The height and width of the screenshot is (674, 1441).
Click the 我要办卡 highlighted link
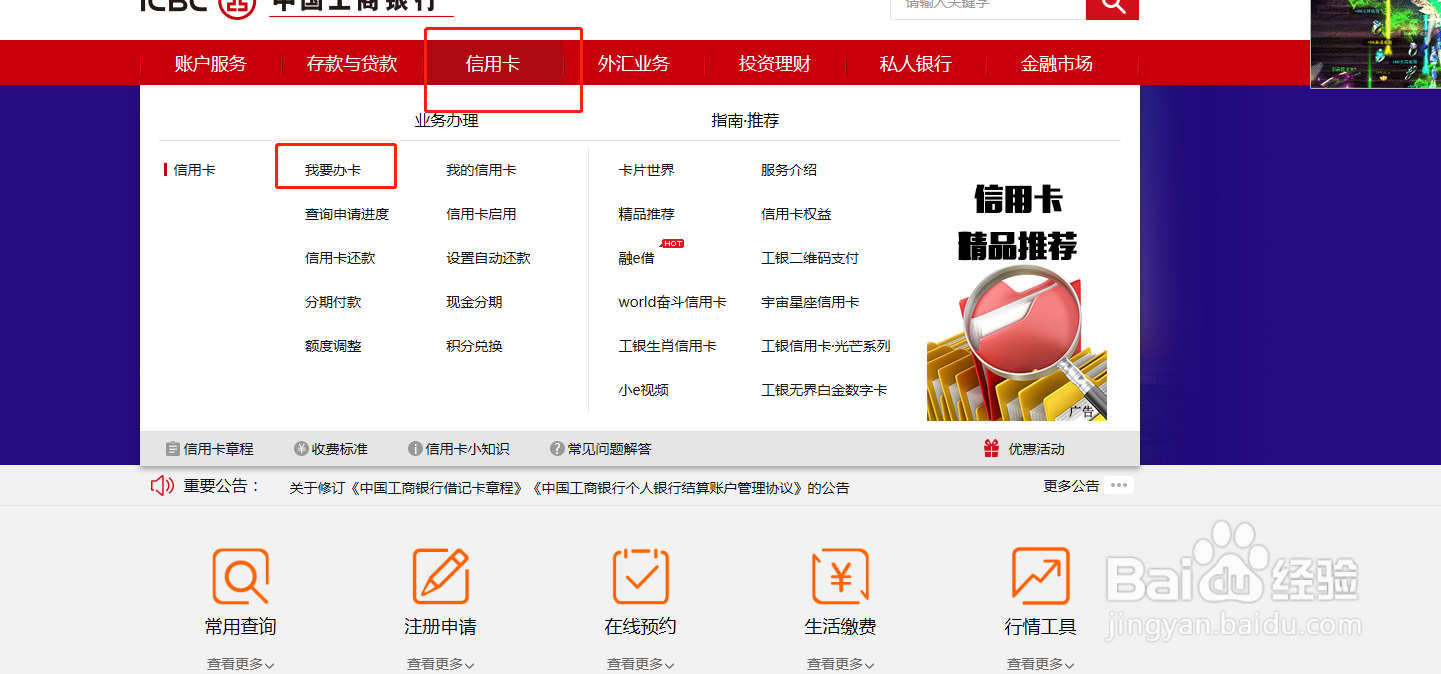pyautogui.click(x=335, y=168)
